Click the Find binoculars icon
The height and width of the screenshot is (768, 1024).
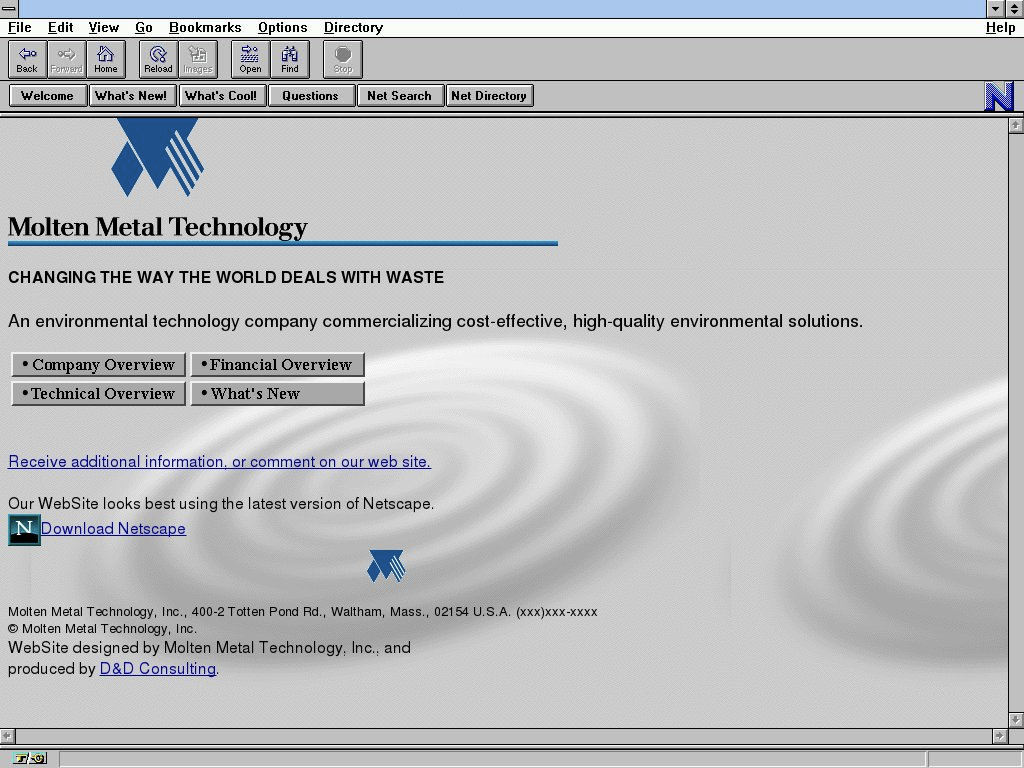(x=290, y=59)
